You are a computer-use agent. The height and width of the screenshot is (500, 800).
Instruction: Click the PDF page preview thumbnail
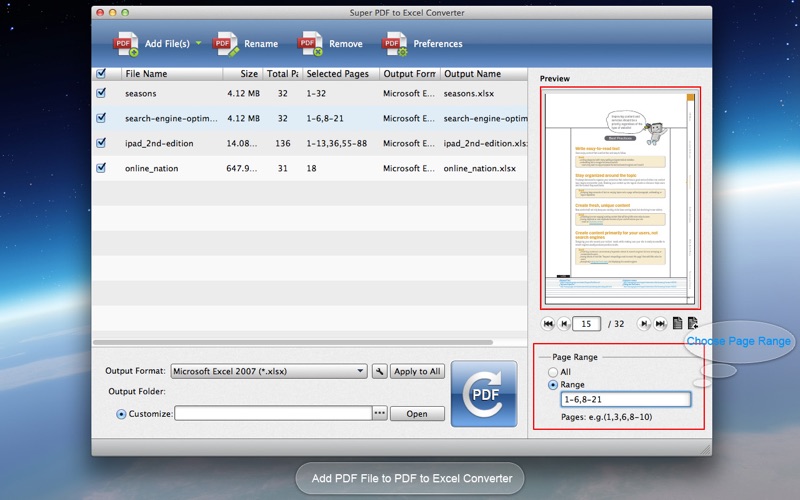(x=620, y=198)
